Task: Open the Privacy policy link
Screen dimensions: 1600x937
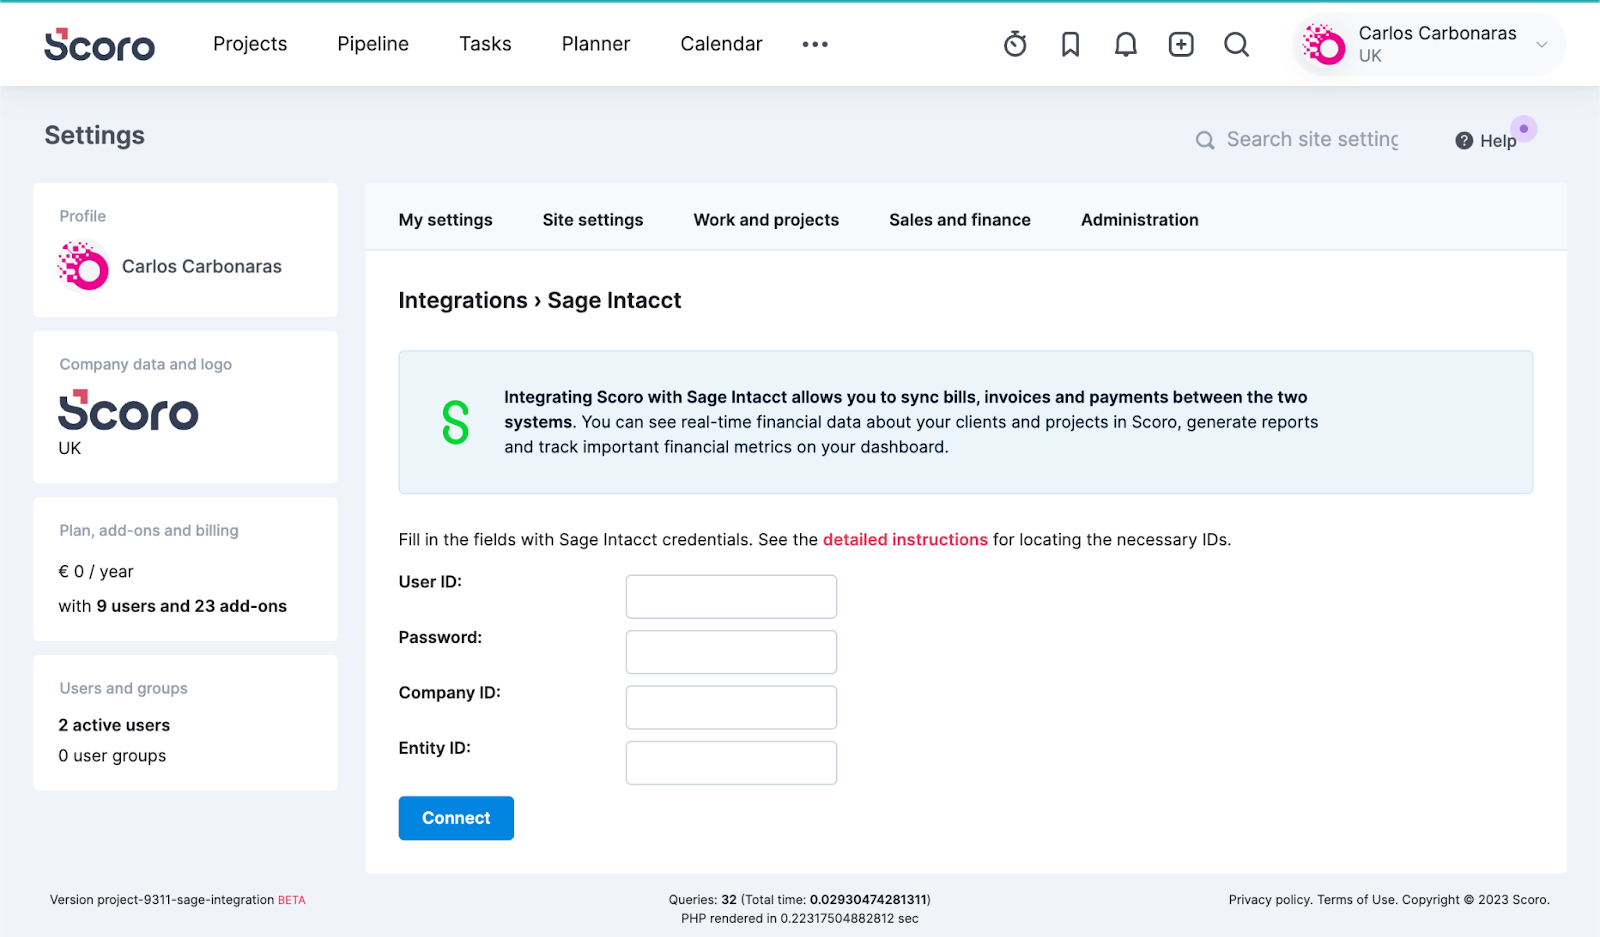Action: pos(1269,900)
